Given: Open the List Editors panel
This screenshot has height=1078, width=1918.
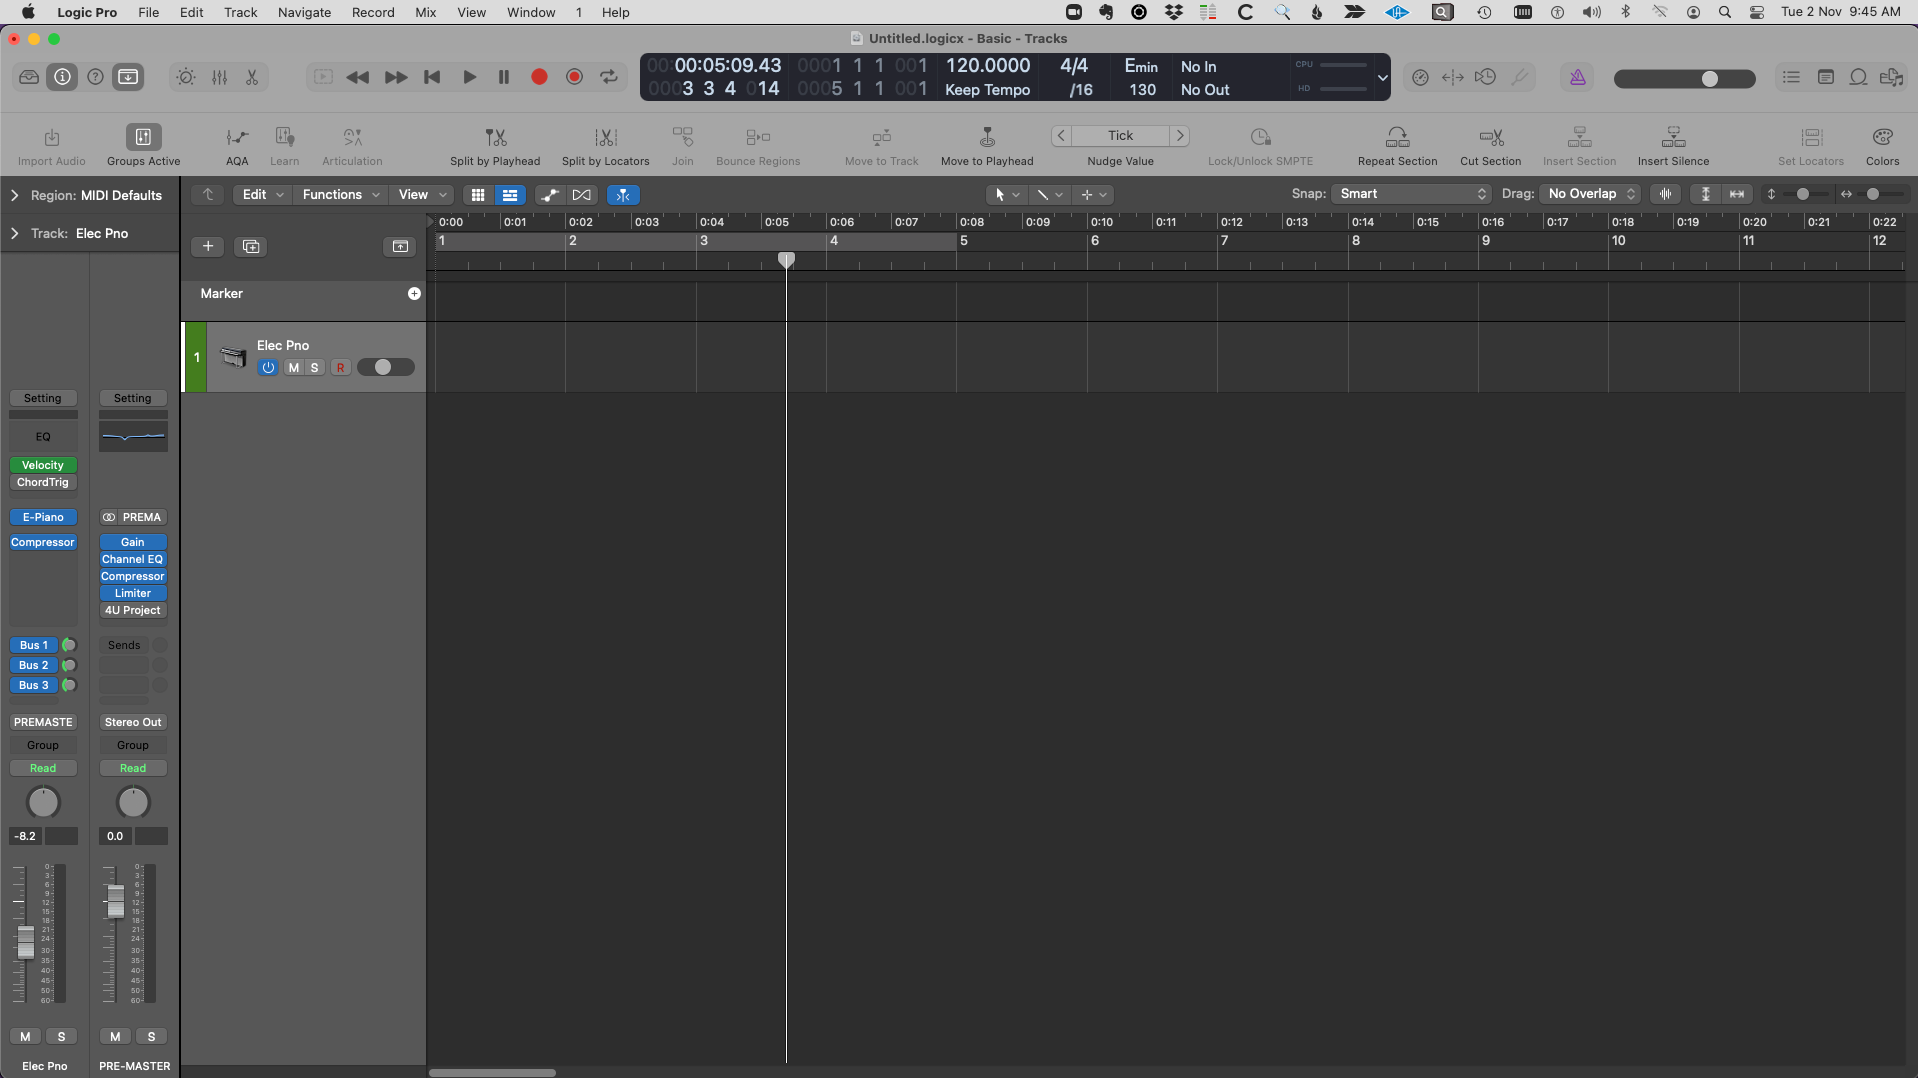Looking at the screenshot, I should pos(1792,77).
